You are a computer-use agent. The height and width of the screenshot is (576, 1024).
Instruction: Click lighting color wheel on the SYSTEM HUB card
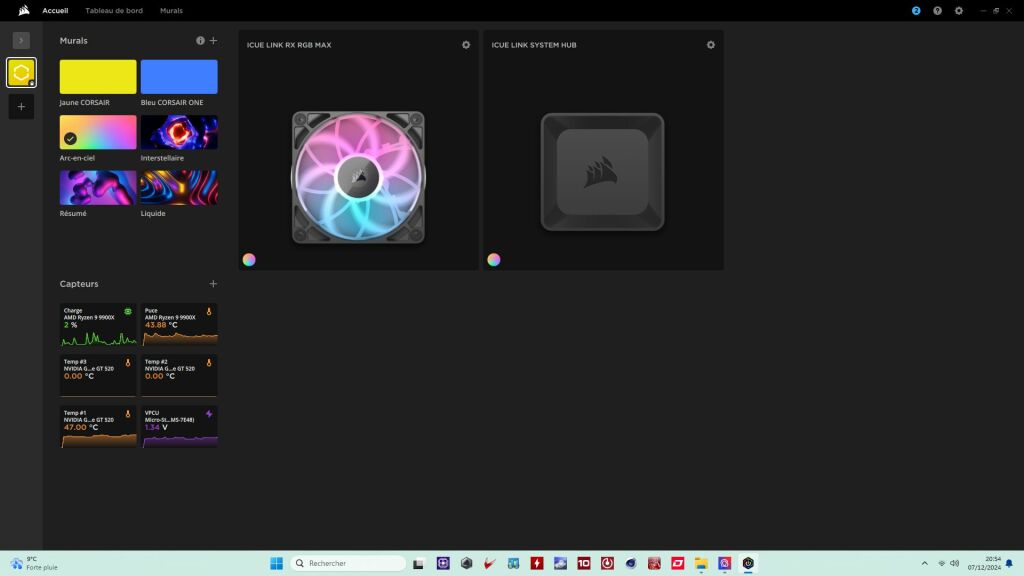pyautogui.click(x=494, y=260)
